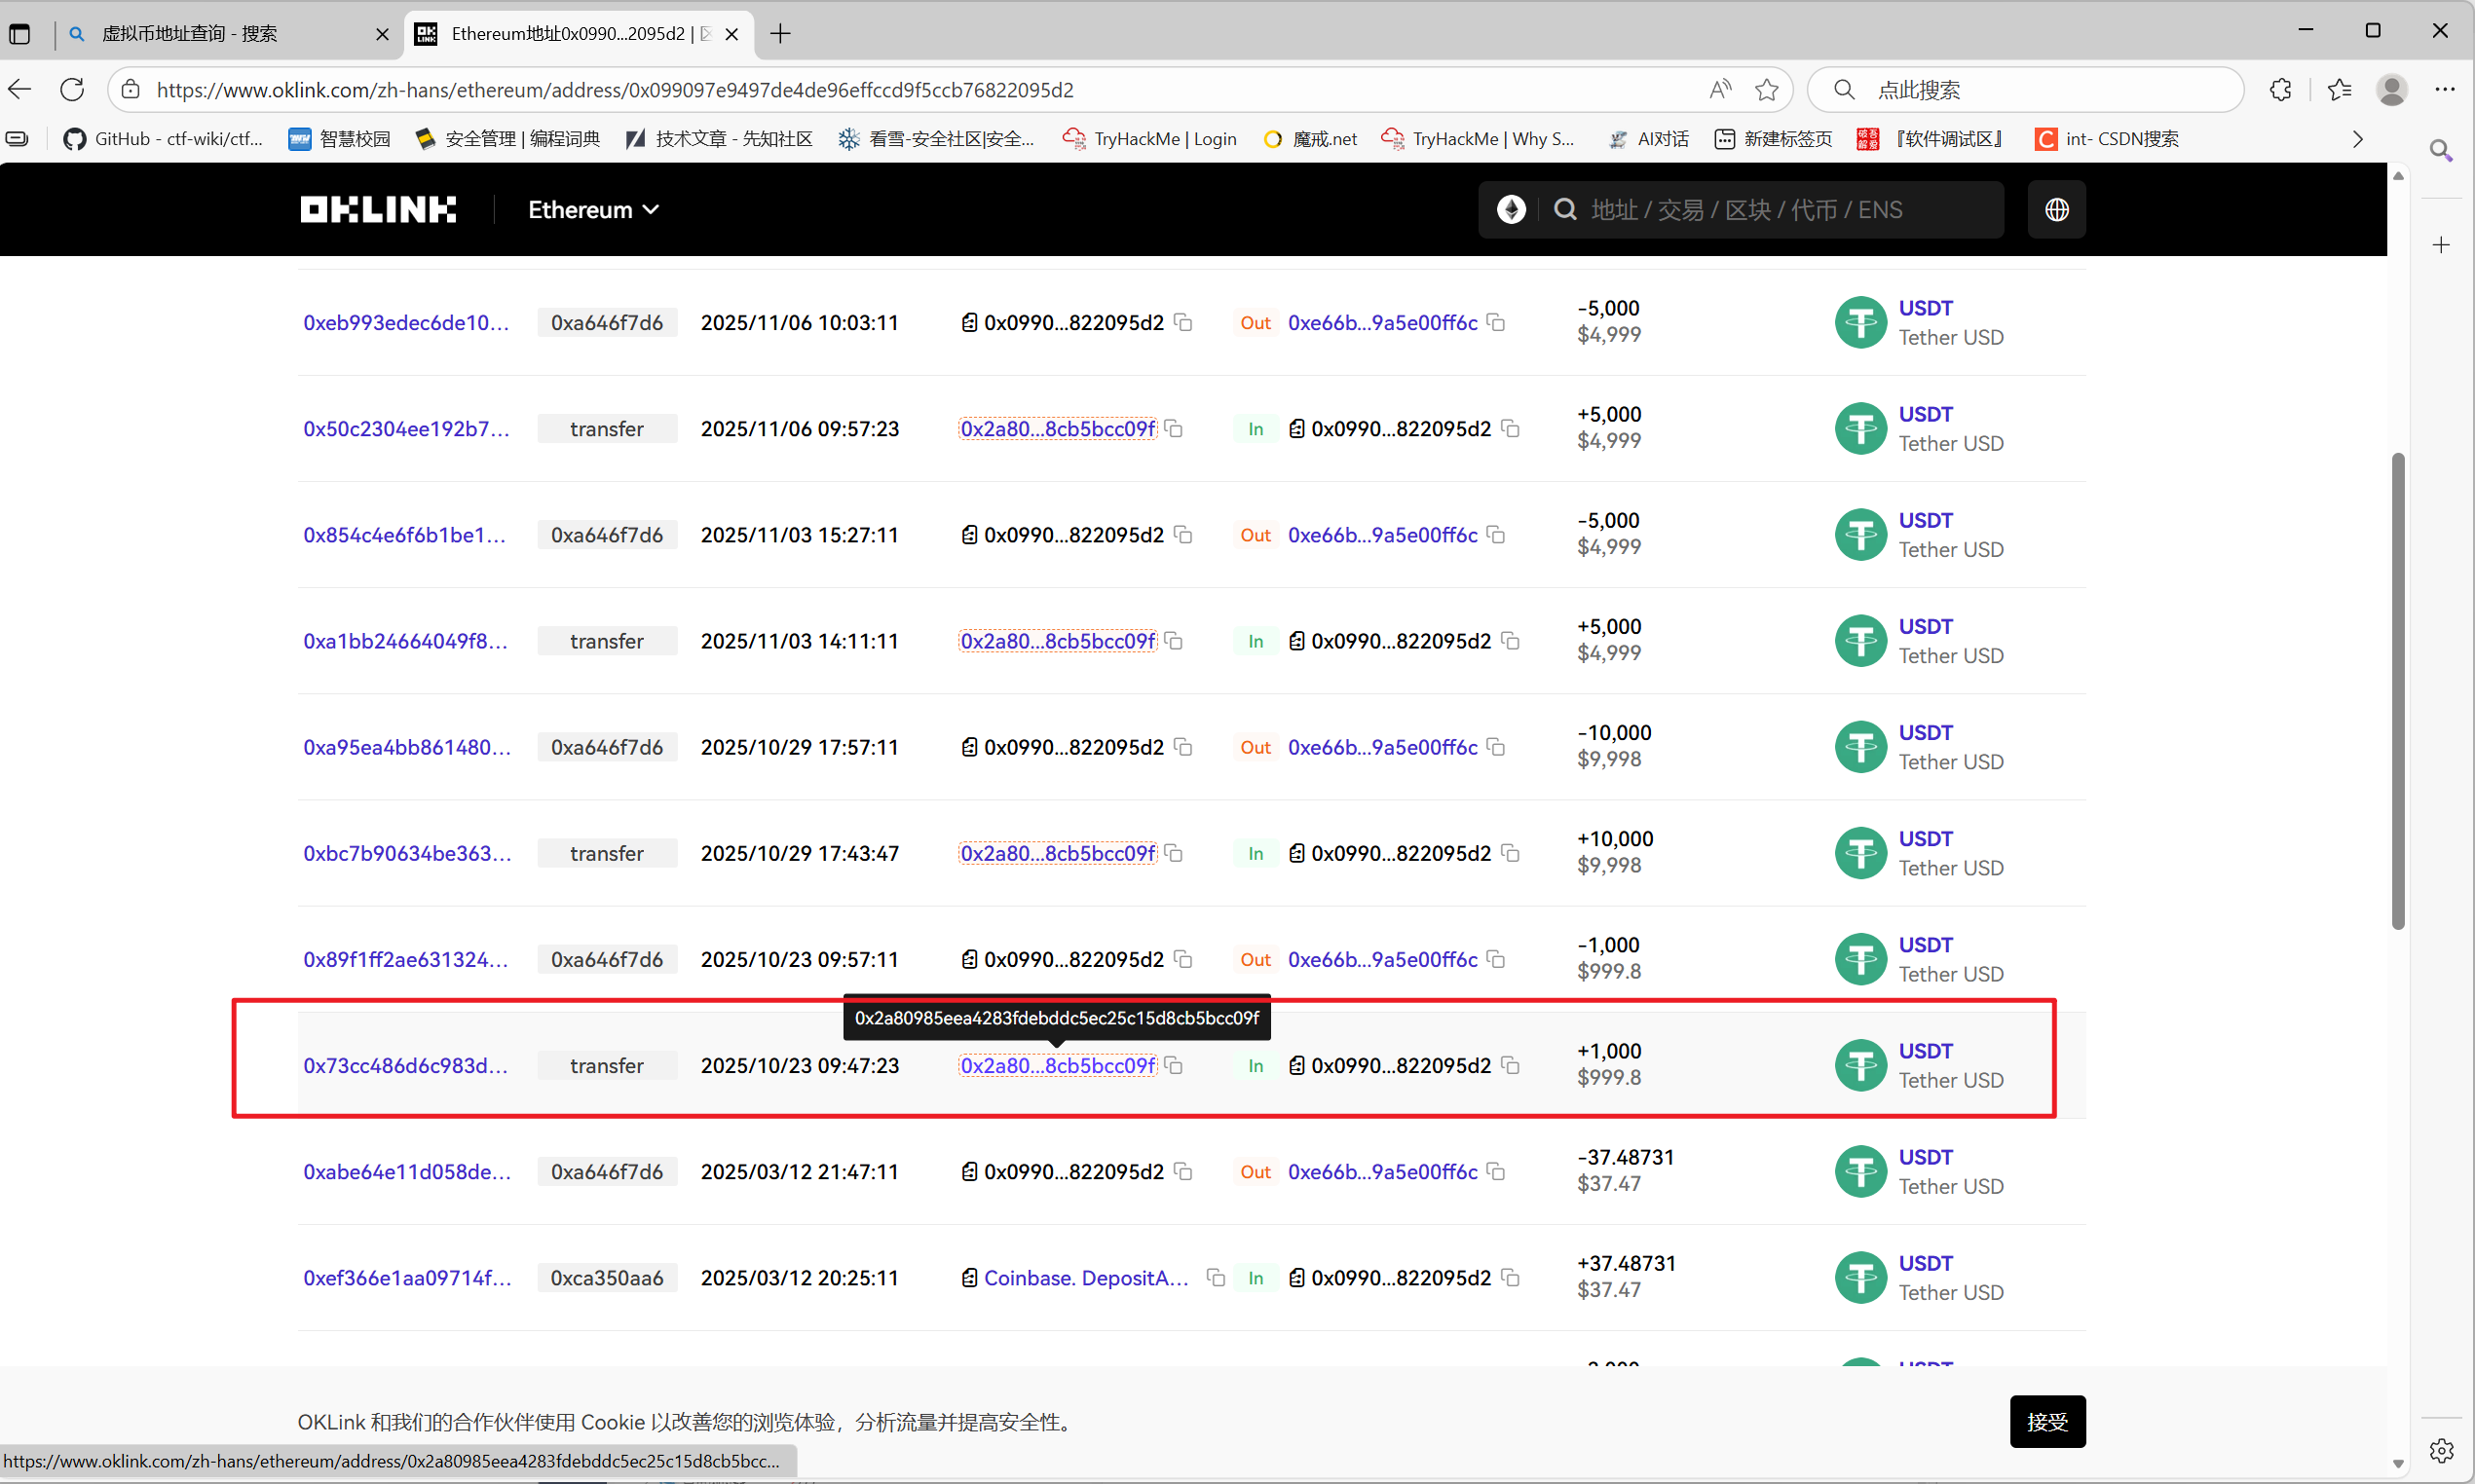Accept cookies with the 接受 button
This screenshot has width=2475, height=1484.
(x=2046, y=1421)
